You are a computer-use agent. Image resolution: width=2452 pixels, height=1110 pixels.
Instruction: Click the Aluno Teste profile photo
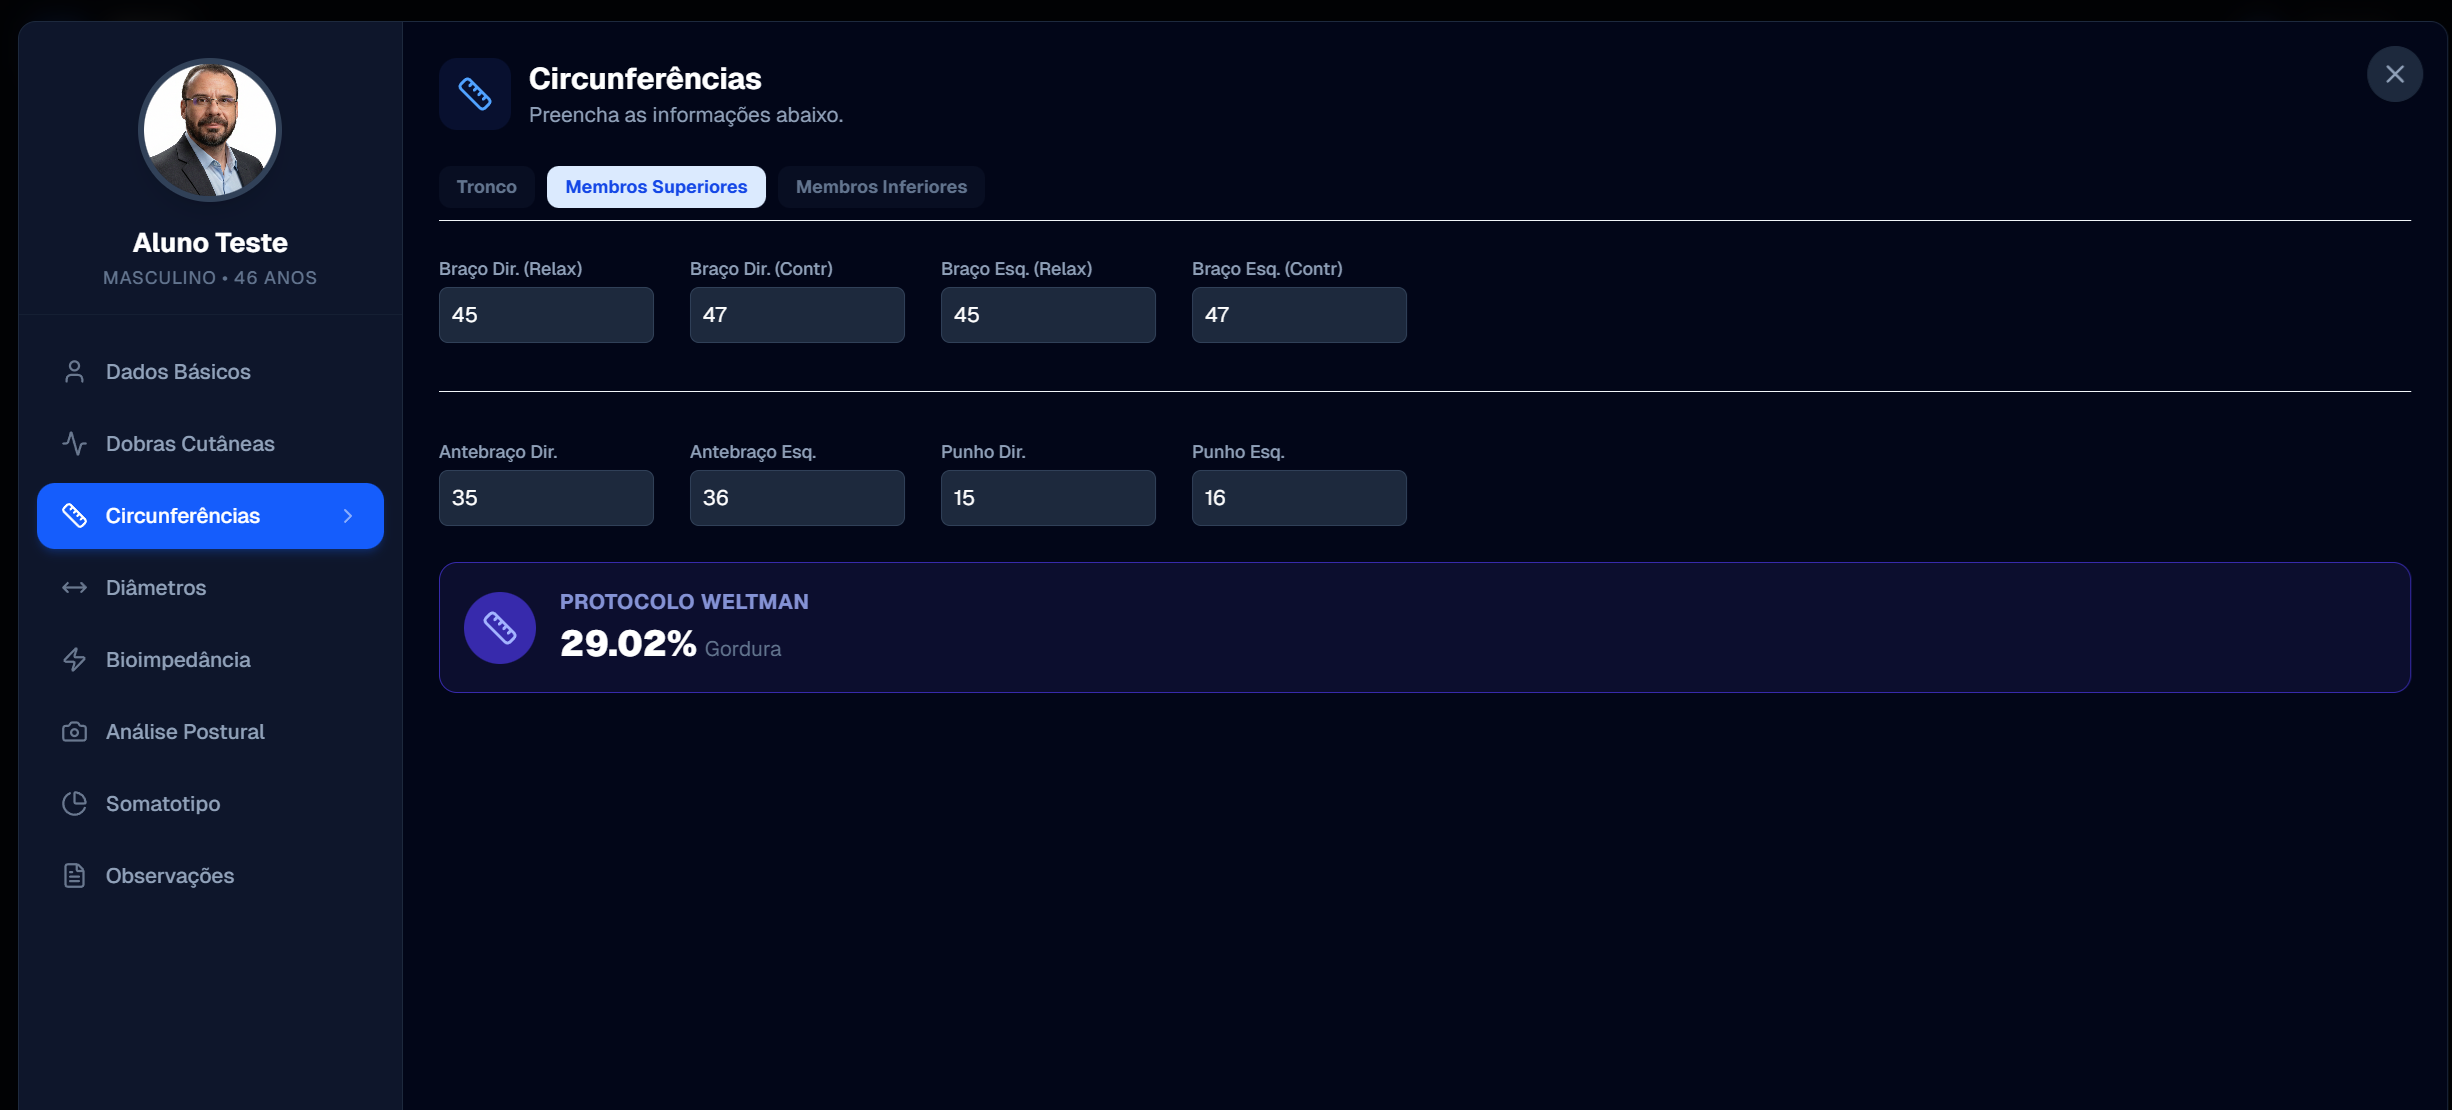click(x=210, y=130)
